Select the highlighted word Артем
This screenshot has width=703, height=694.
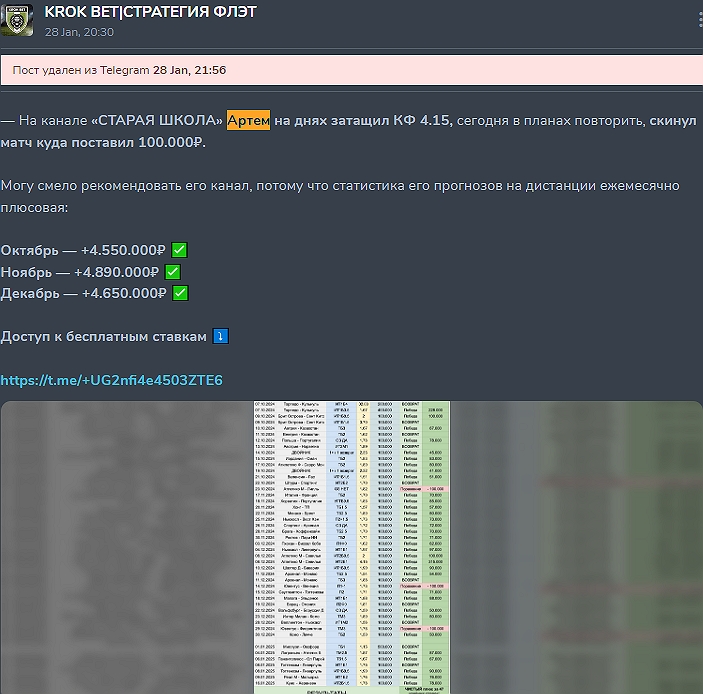coord(248,120)
